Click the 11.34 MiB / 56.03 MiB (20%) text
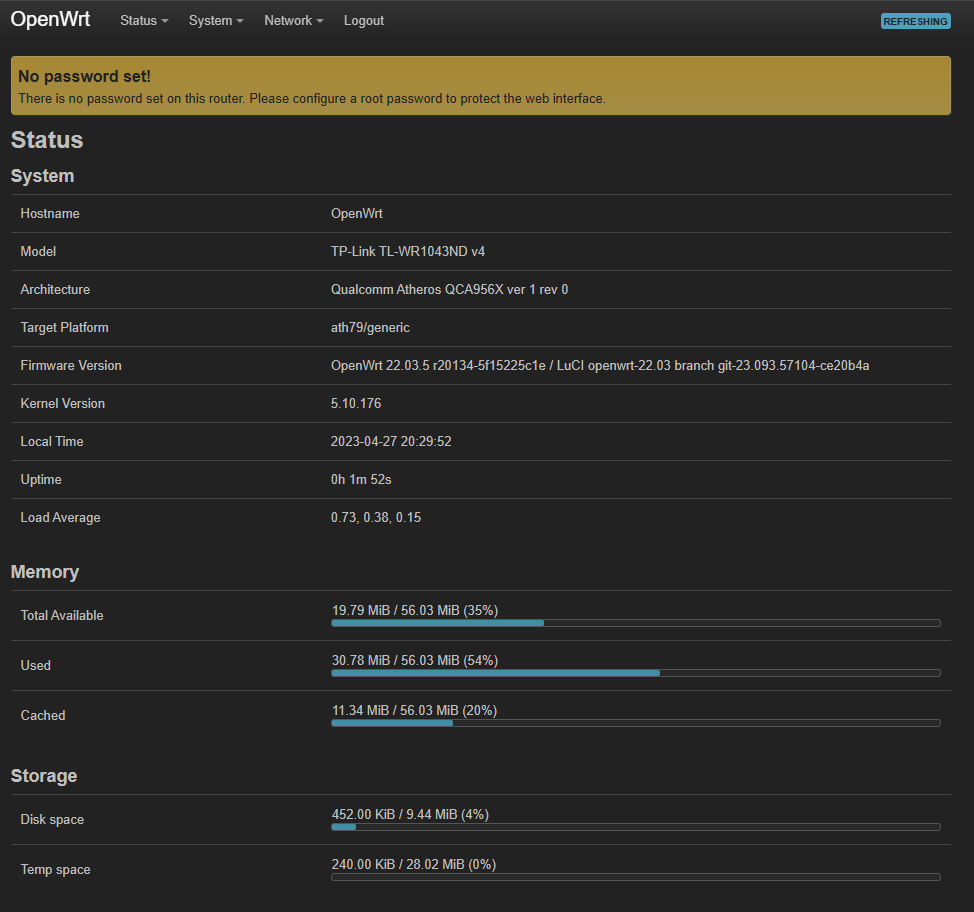Screen dimensions: 974x912 click(414, 710)
